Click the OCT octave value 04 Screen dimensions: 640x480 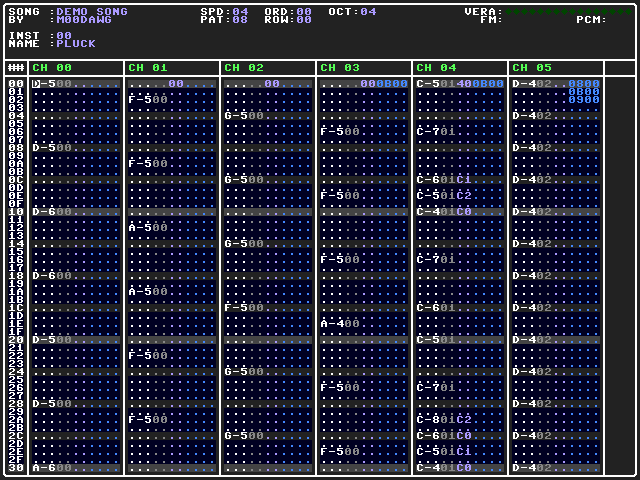368,12
